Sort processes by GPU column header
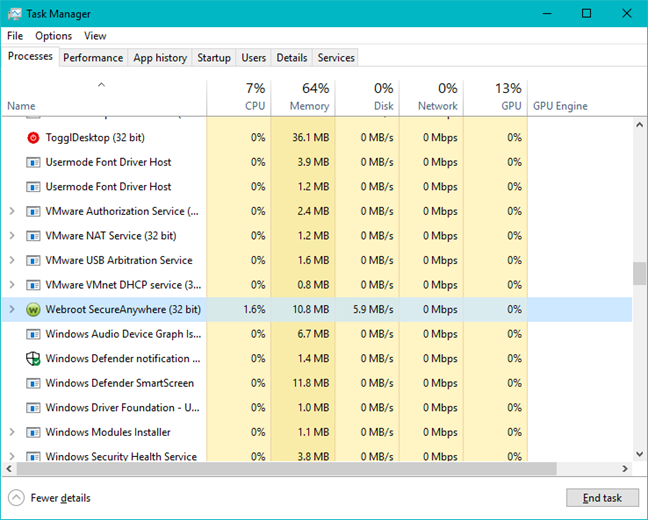 coord(496,98)
